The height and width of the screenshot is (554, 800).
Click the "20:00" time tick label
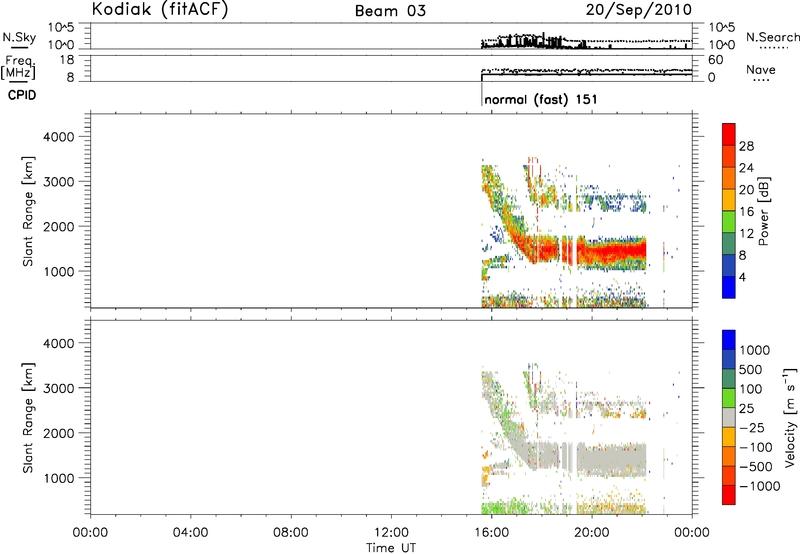pyautogui.click(x=592, y=533)
